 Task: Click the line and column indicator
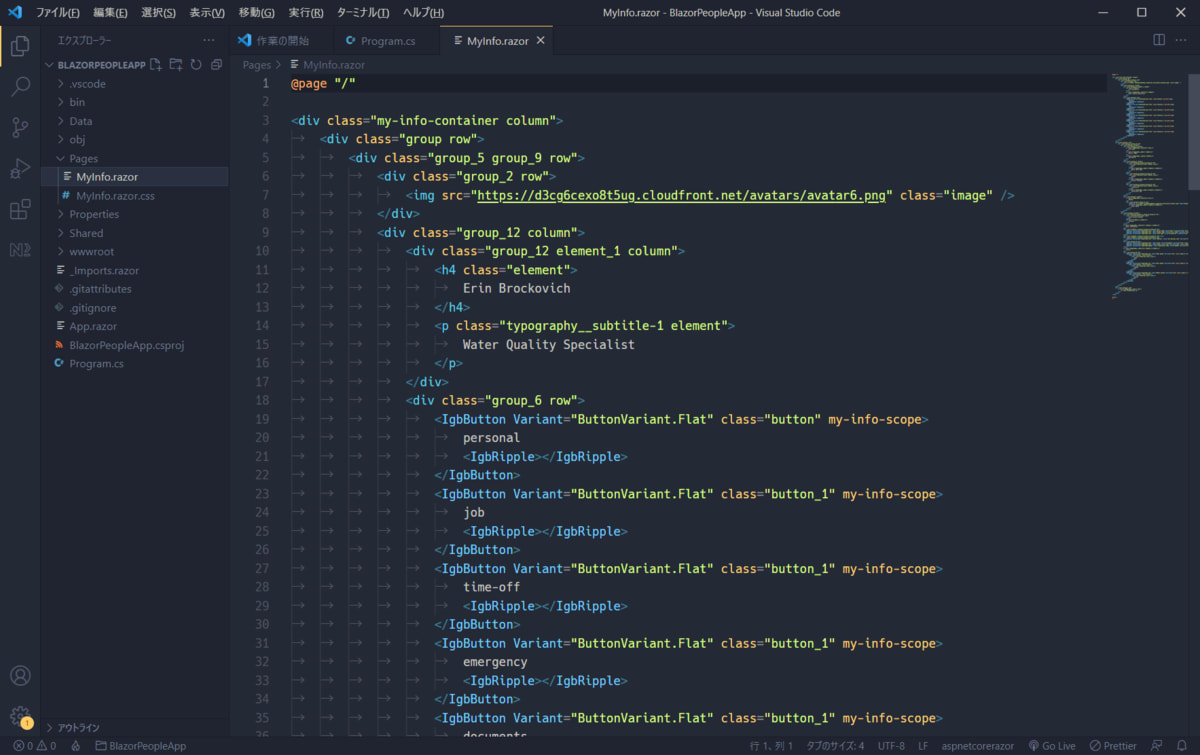771,746
